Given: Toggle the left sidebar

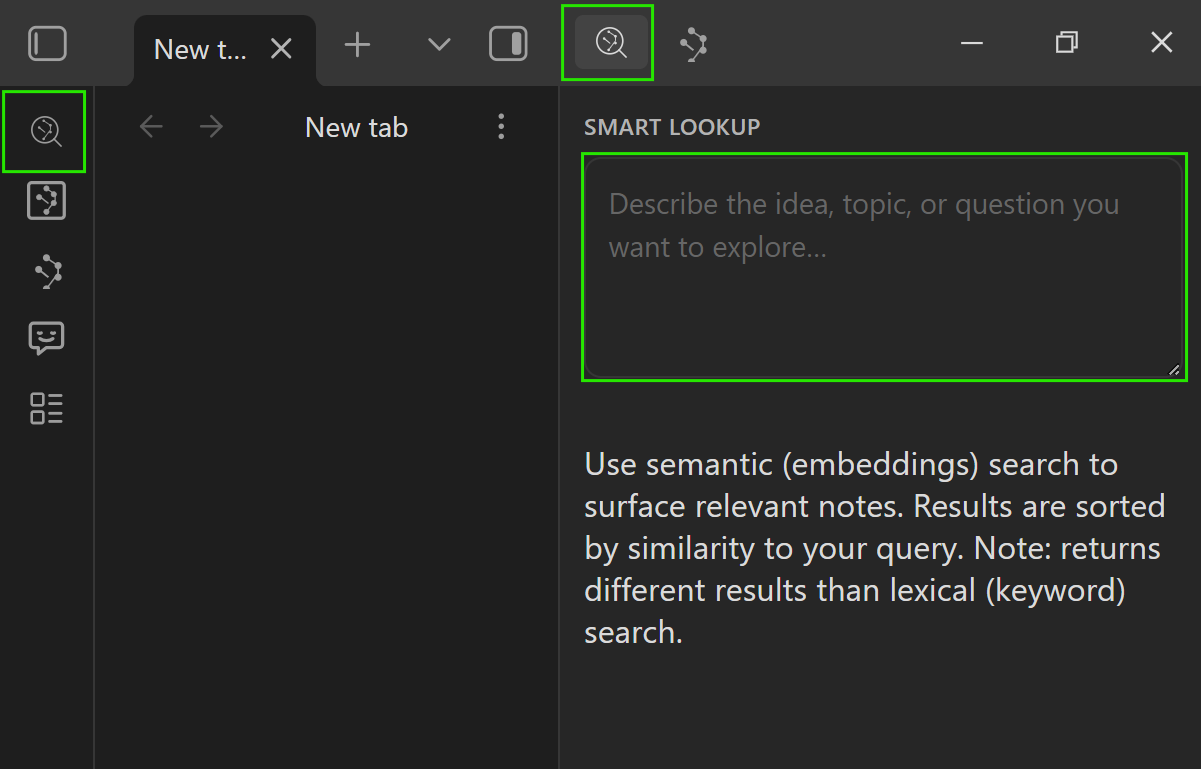Looking at the screenshot, I should (x=47, y=44).
